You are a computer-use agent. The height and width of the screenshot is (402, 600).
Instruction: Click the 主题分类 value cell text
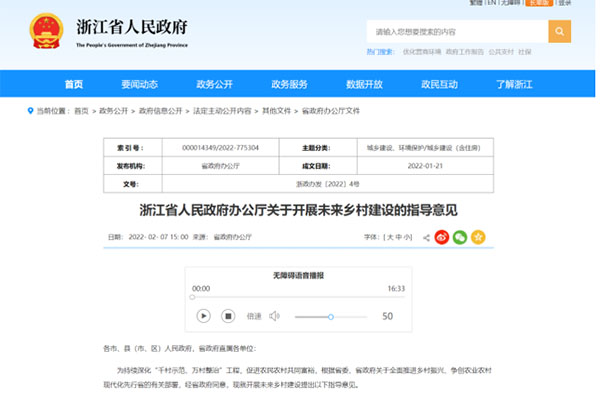tap(424, 148)
